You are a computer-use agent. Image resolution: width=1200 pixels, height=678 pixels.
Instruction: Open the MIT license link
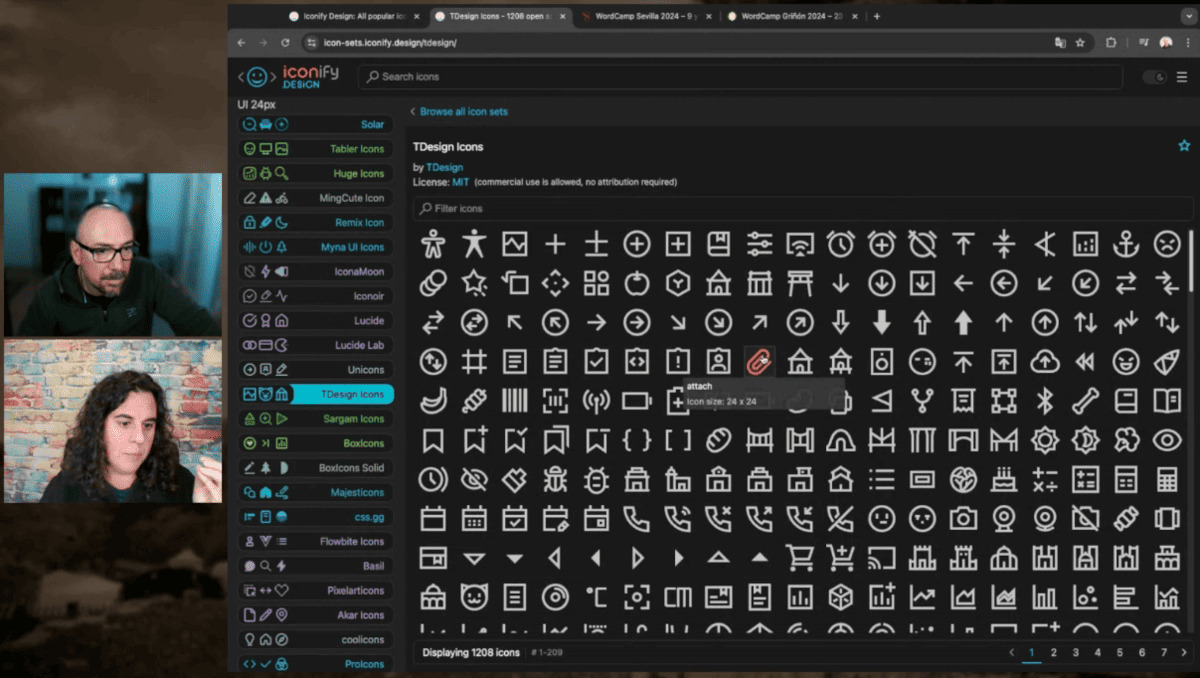click(460, 182)
